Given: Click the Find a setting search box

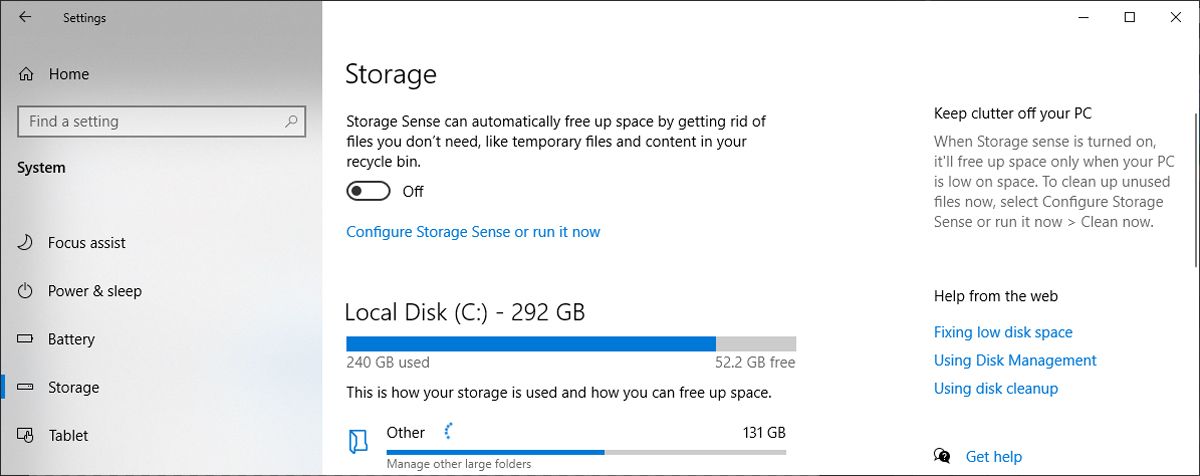Looking at the screenshot, I should tap(150, 121).
